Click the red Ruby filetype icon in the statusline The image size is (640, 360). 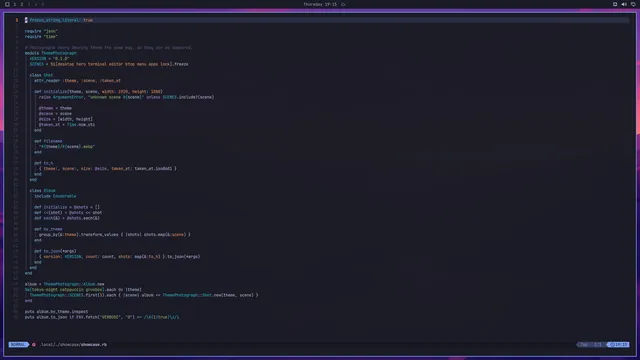click(x=34, y=344)
